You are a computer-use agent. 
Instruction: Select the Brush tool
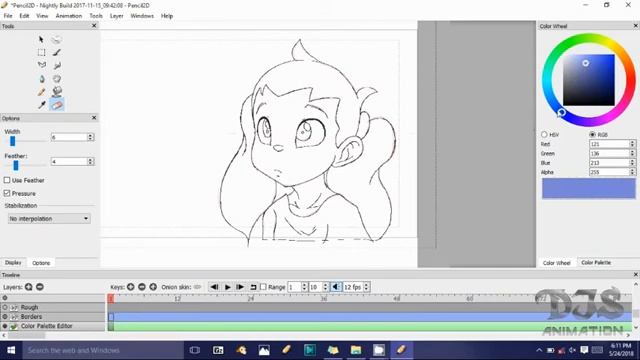click(57, 52)
